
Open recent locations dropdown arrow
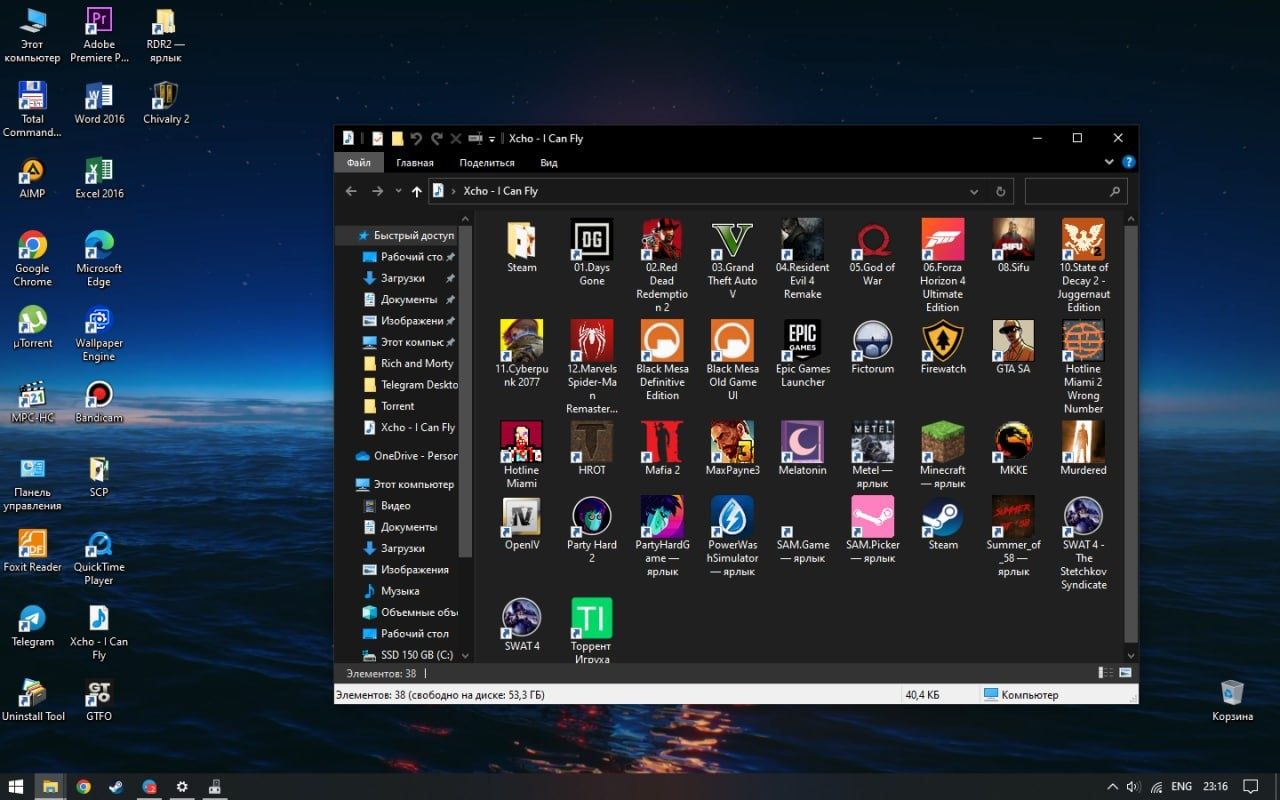click(x=398, y=191)
